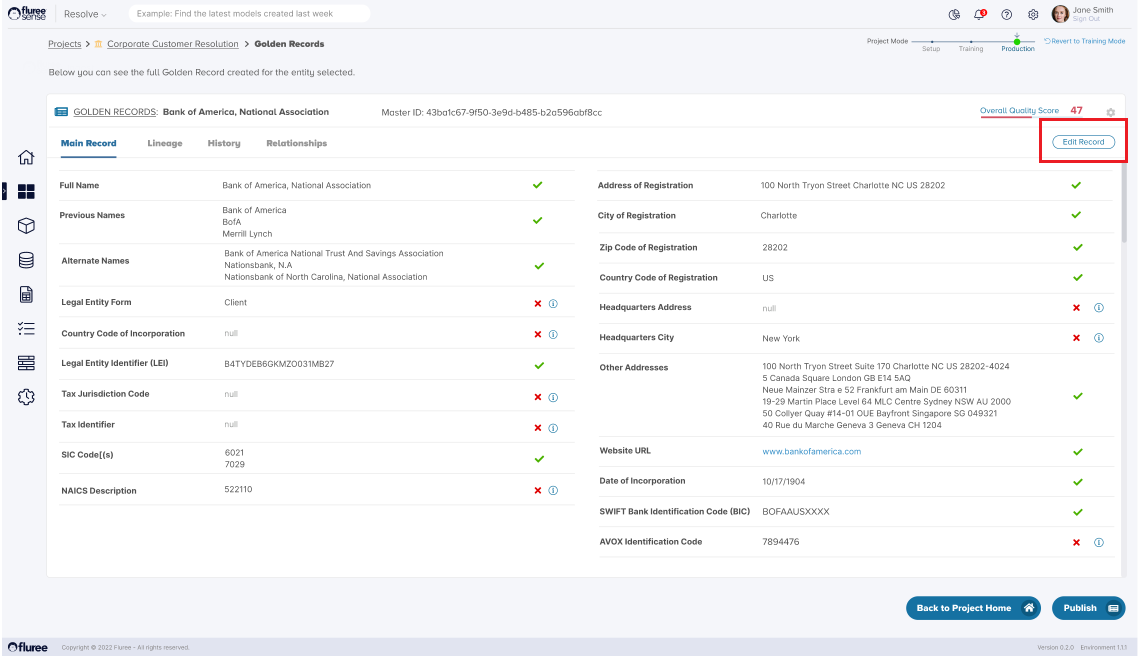Open the Resolve dropdown in the header

[85, 14]
